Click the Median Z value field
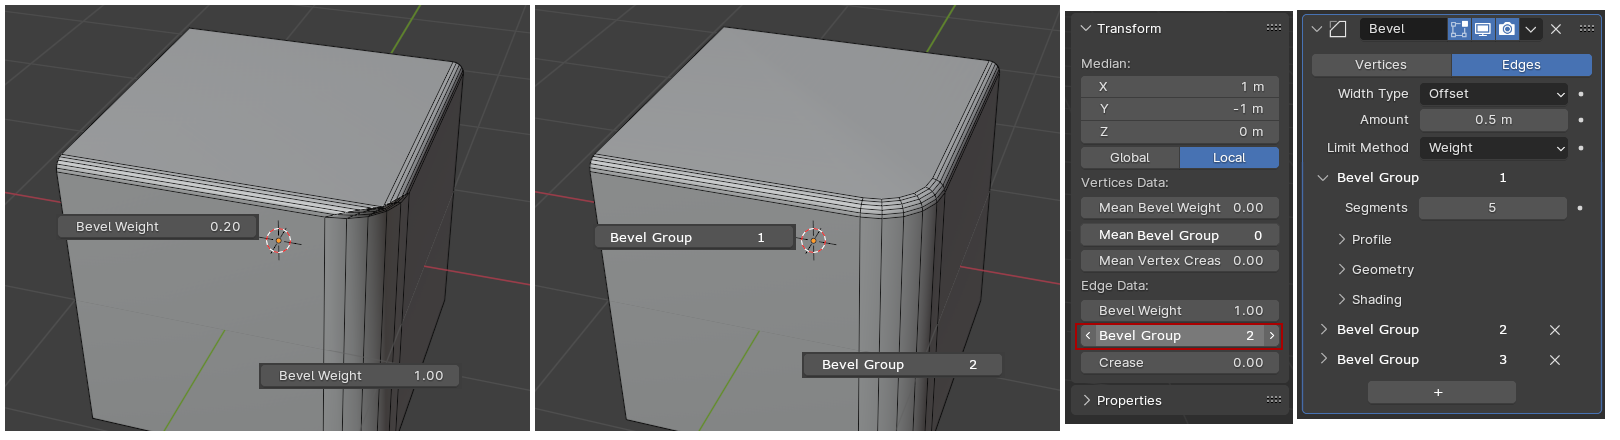Screen dimensions: 1620x440 [1180, 132]
